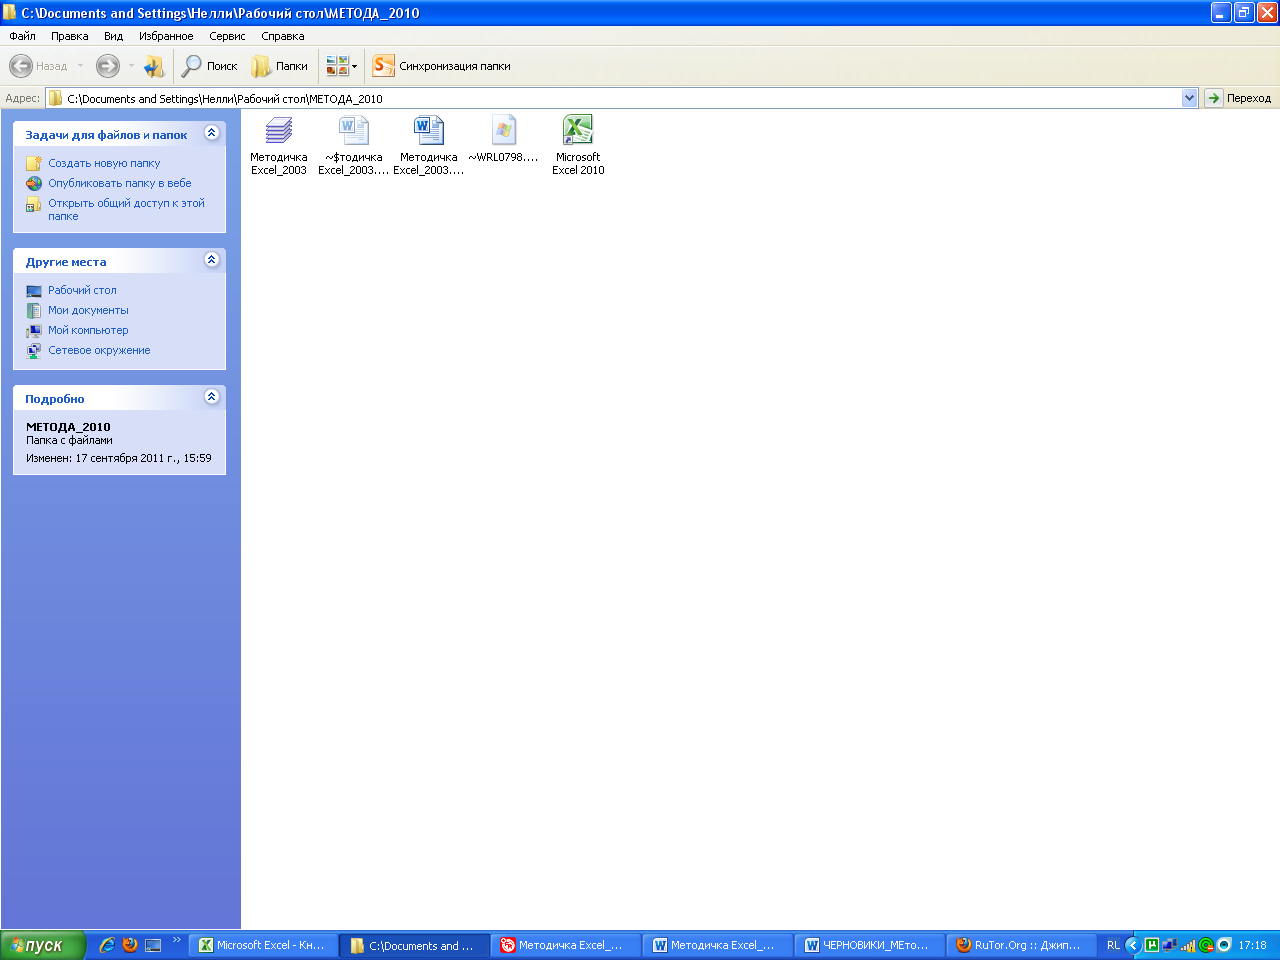Select the Word document Методичка Excel_2003....
Image resolution: width=1280 pixels, height=960 pixels.
[x=429, y=145]
